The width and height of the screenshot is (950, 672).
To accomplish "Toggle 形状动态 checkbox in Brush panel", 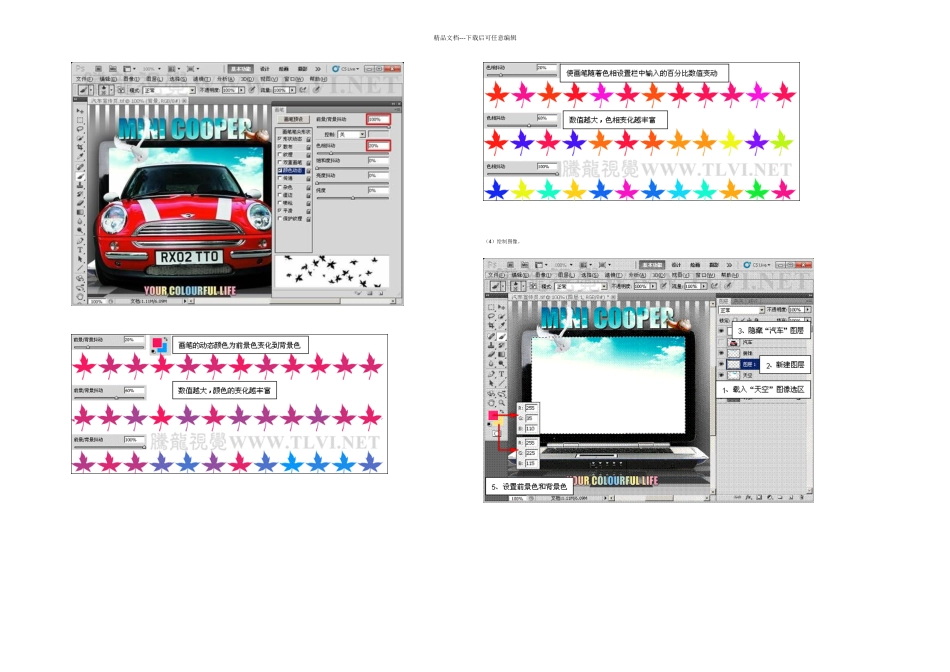I will (279, 139).
